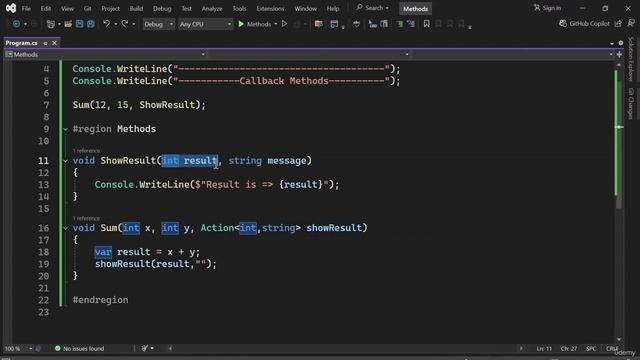This screenshot has height=360, width=640.
Task: Click the code cleanup brush icon in status bar
Action: click(145, 349)
